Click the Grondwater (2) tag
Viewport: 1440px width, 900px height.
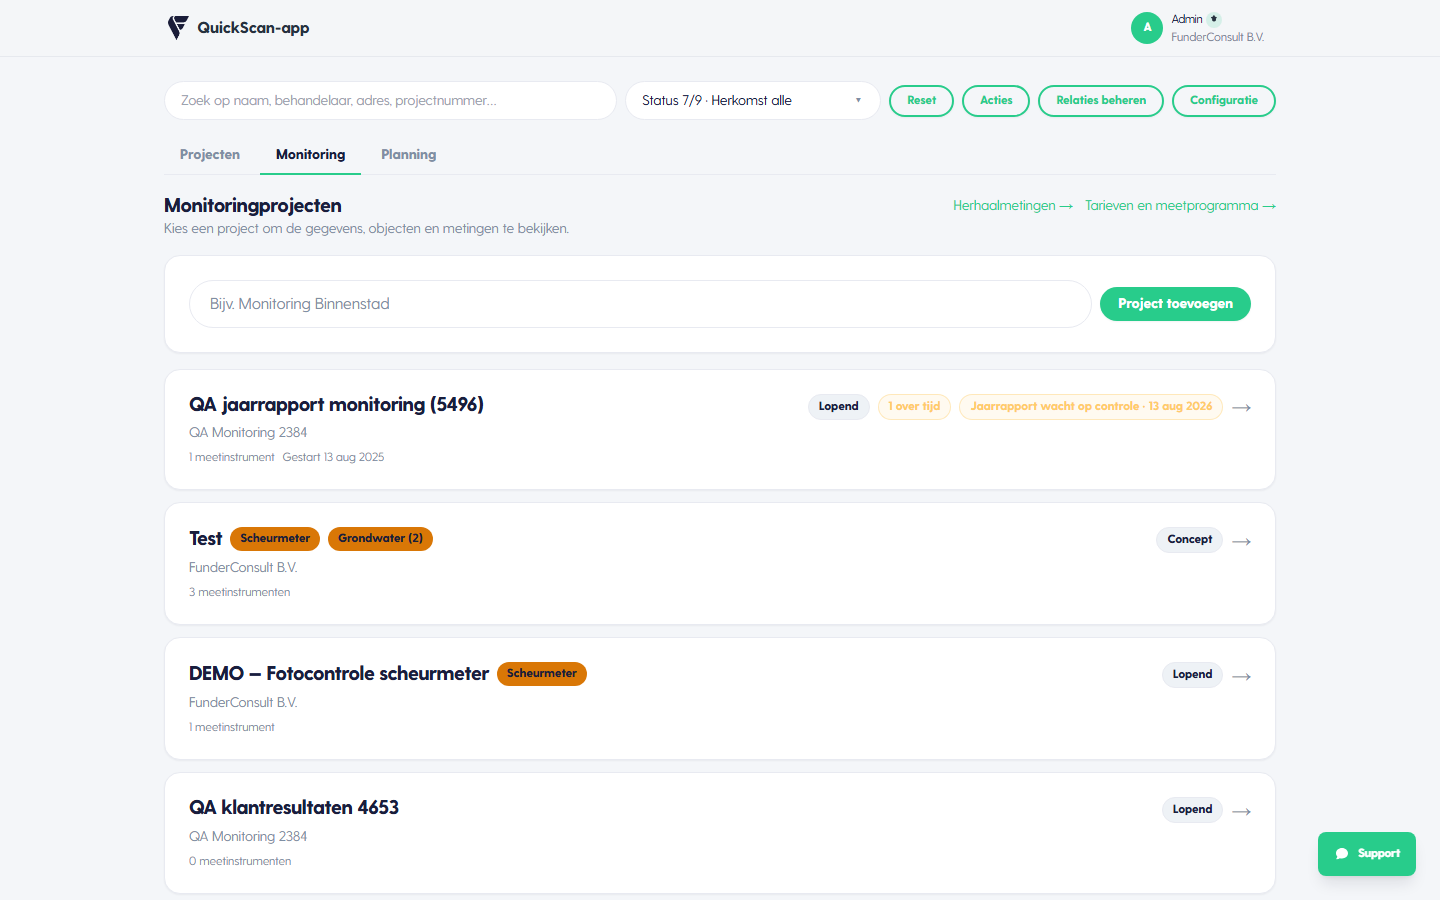pyautogui.click(x=380, y=539)
